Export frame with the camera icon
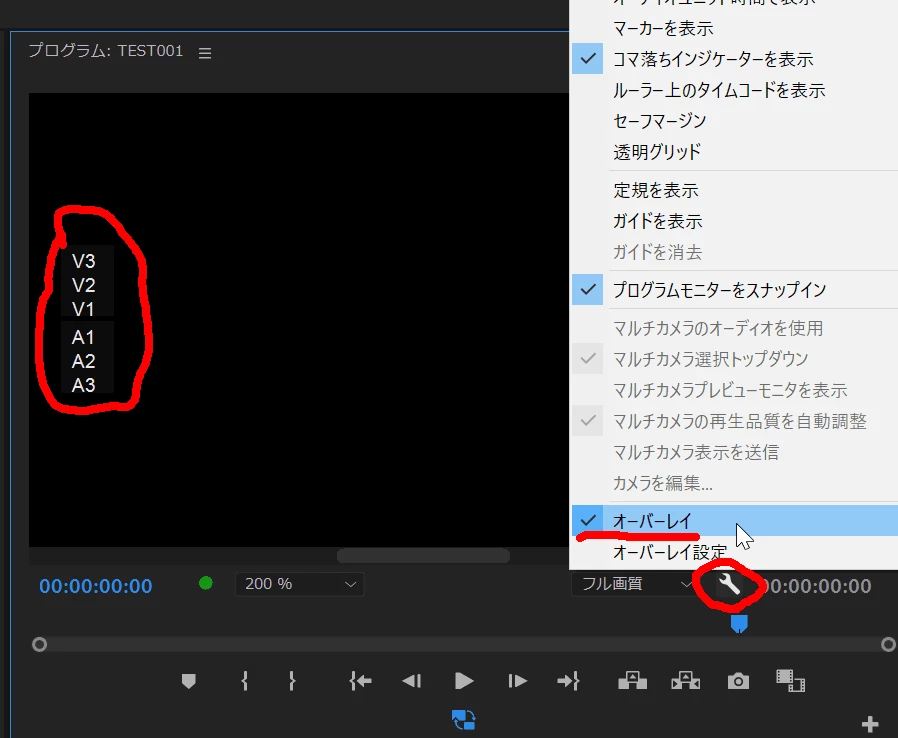The width and height of the screenshot is (898, 738). point(738,681)
